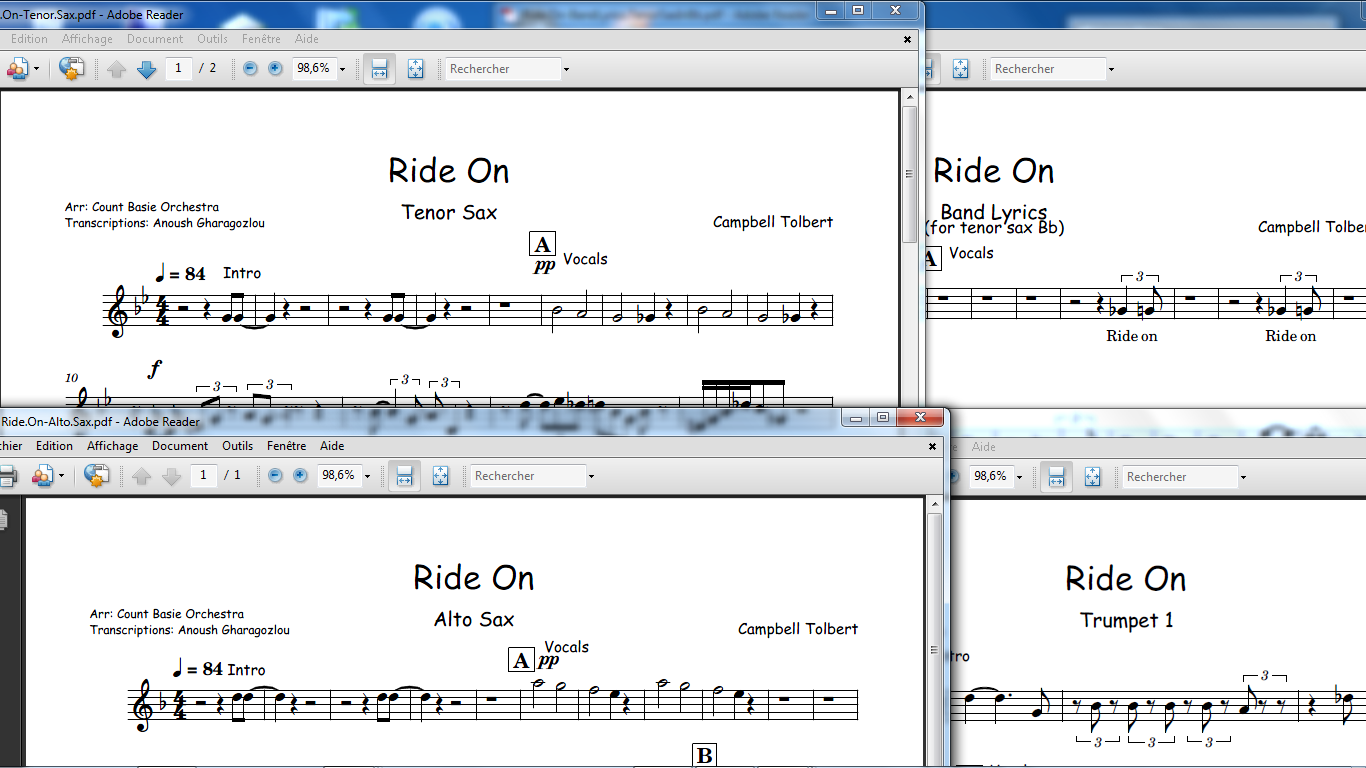Open Aide menu in Trumpet 1 window
Viewport: 1366px width, 768px height.
(x=984, y=447)
